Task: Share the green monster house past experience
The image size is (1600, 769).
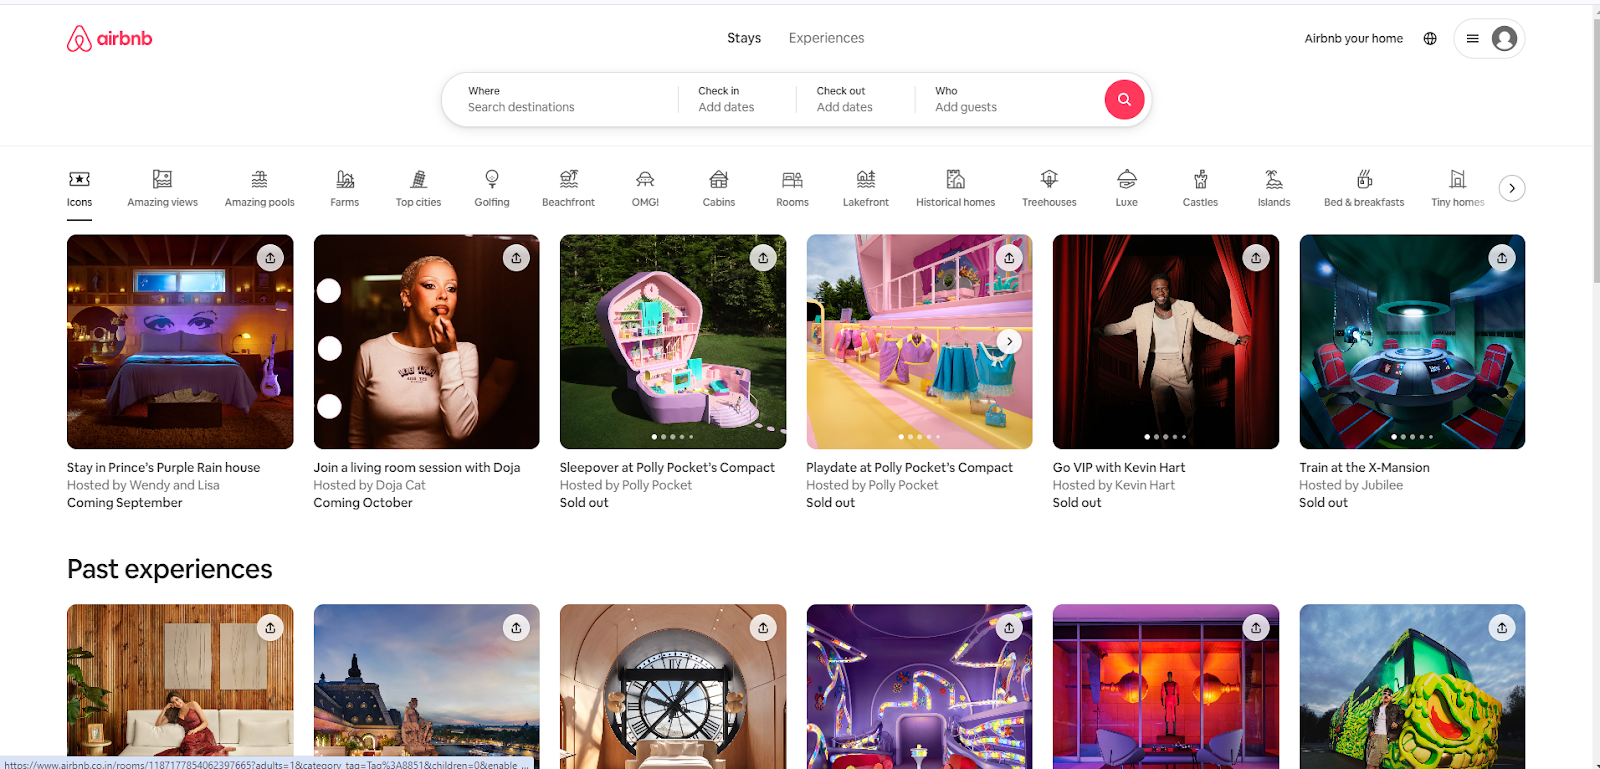Action: pos(1502,628)
